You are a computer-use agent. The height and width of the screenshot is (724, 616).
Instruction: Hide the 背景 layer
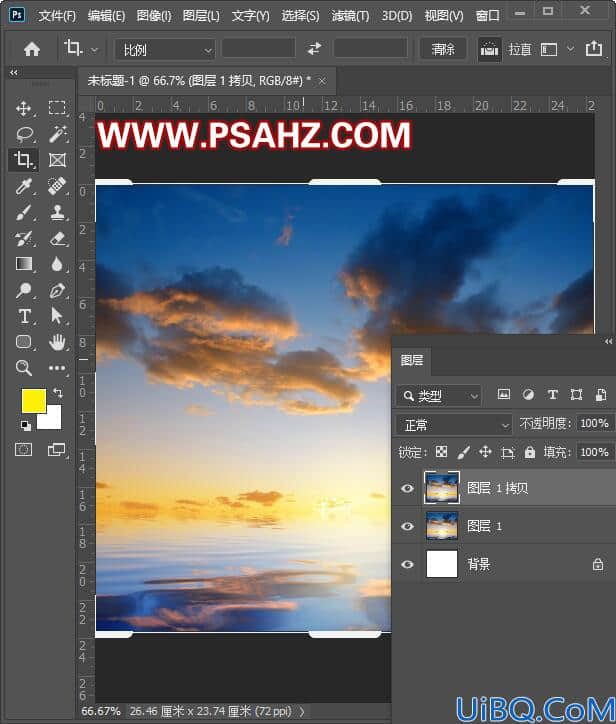click(x=407, y=564)
